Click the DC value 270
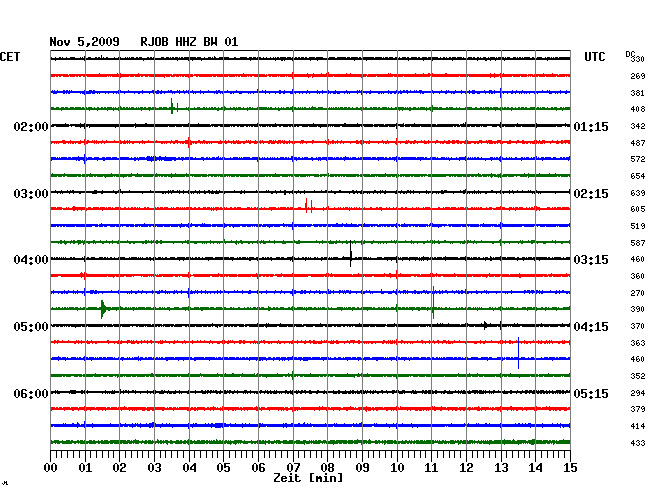Viewport: 650px width, 494px height. tap(638, 293)
